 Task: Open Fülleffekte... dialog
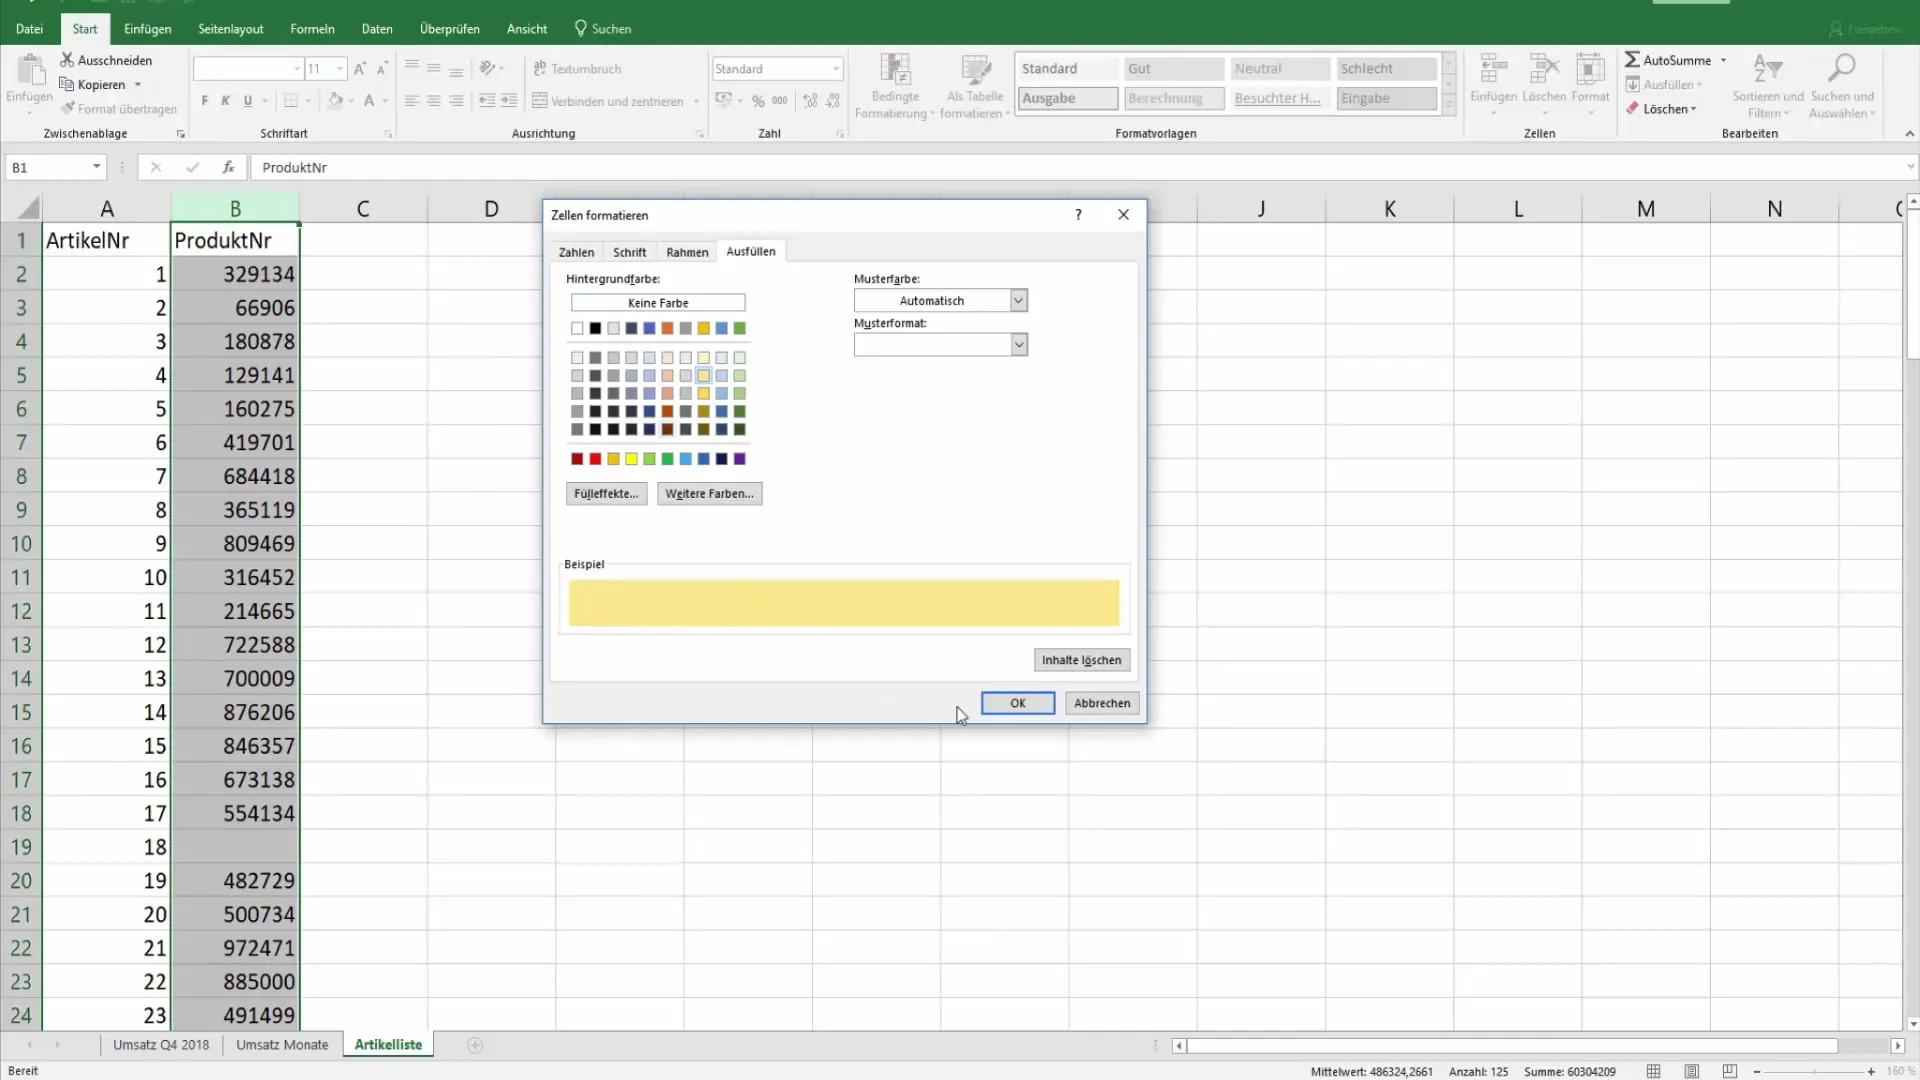pyautogui.click(x=606, y=494)
